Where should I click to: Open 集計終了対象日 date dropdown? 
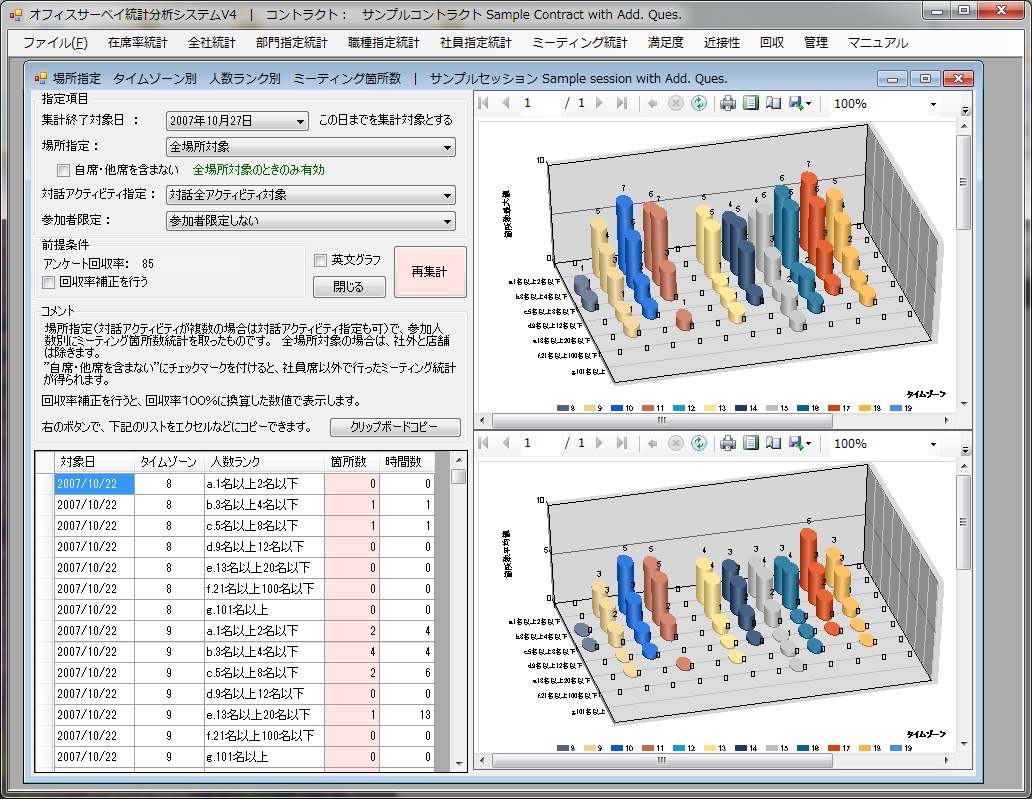300,121
